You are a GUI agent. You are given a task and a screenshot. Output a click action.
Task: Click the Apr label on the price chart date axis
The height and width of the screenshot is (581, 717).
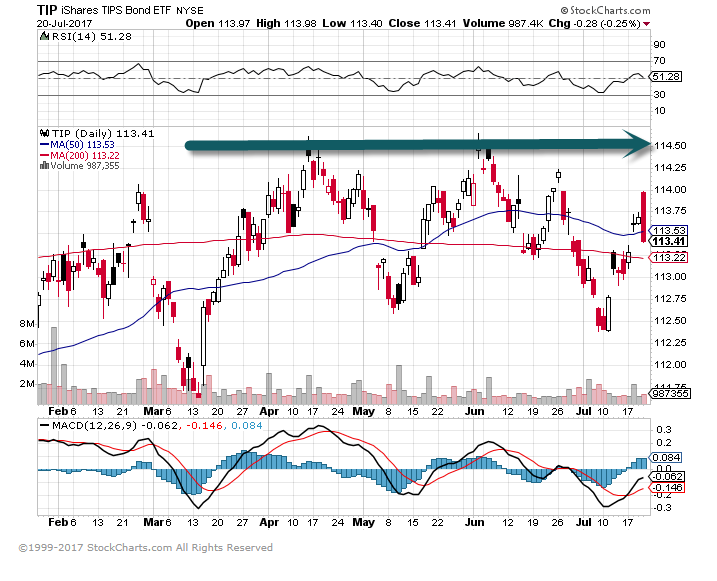click(x=269, y=411)
